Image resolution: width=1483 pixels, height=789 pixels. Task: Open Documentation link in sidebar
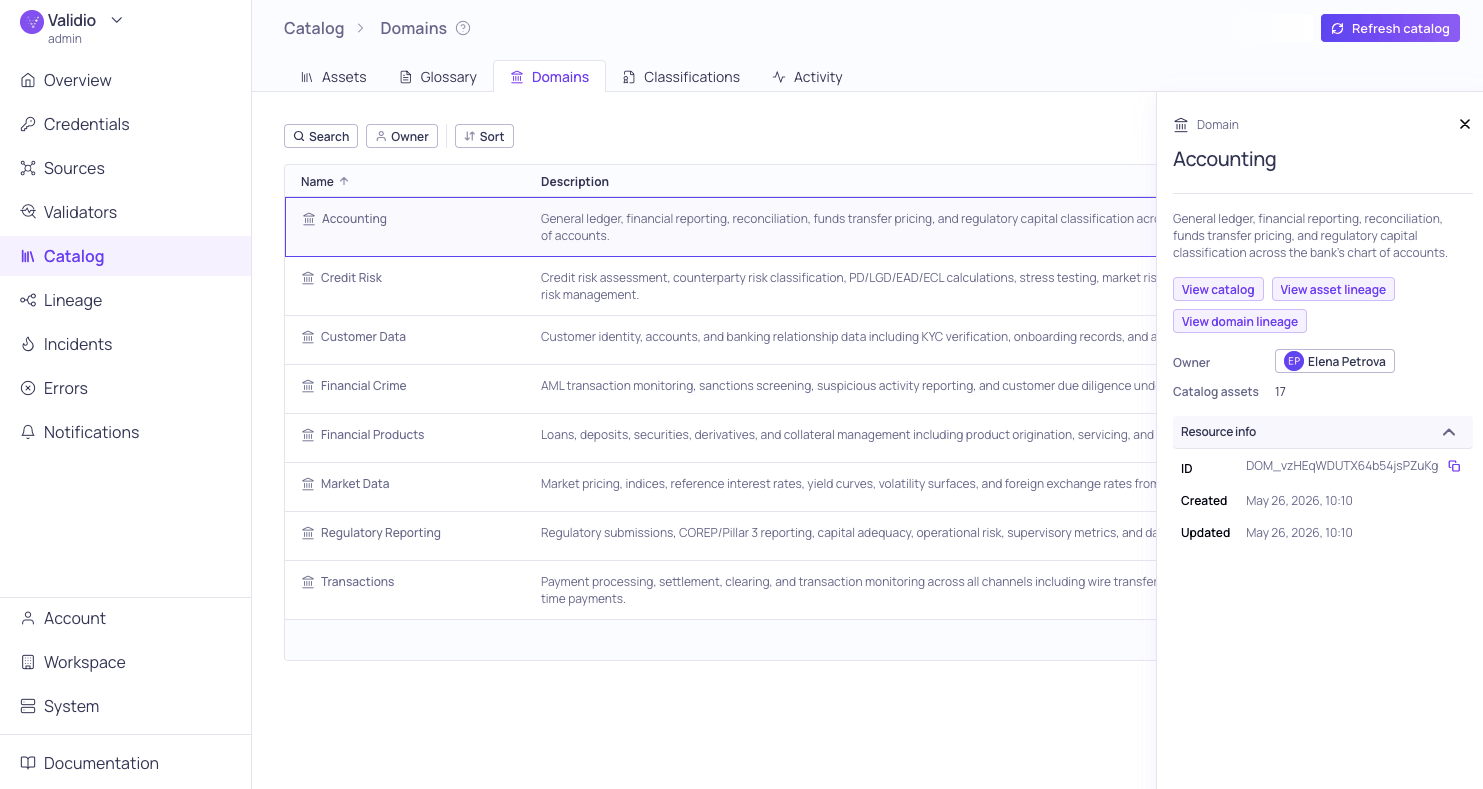(125, 763)
